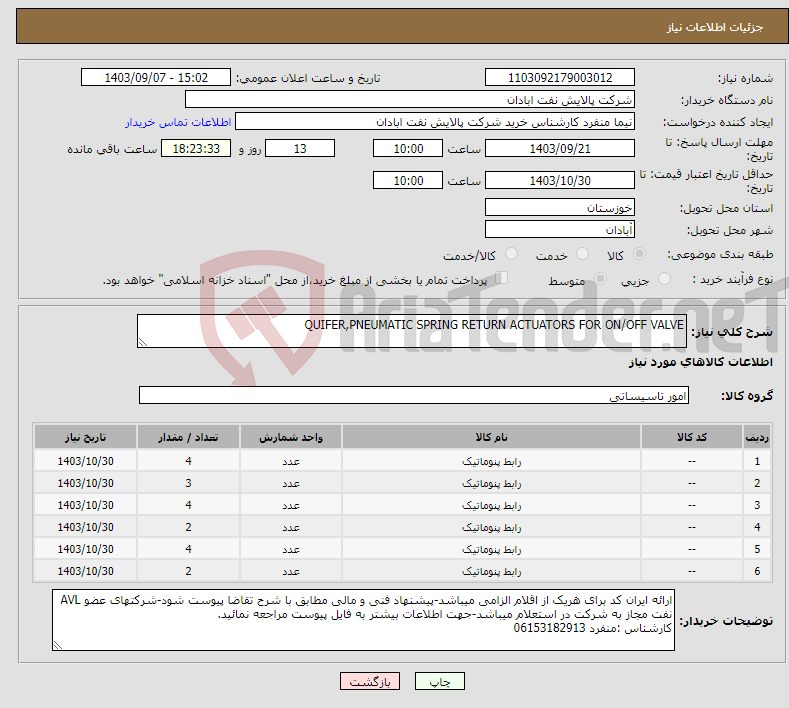Select the کالا radio button

pos(639,254)
